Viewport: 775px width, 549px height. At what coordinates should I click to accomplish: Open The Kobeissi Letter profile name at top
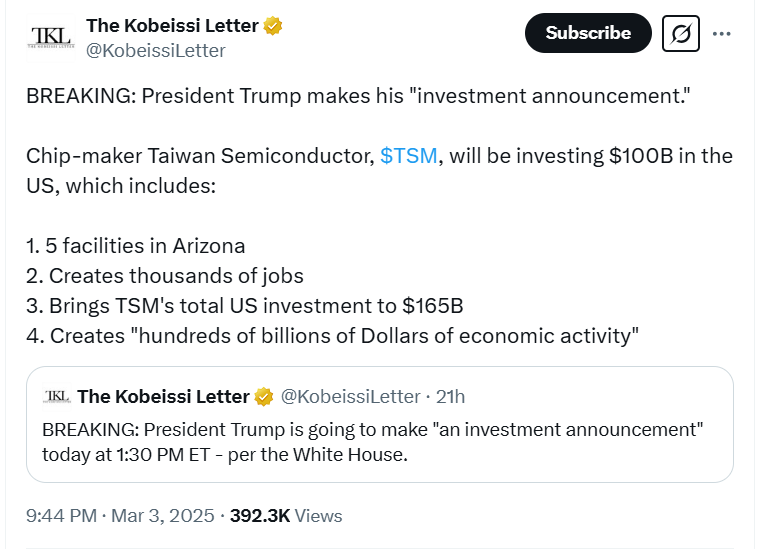click(x=173, y=26)
